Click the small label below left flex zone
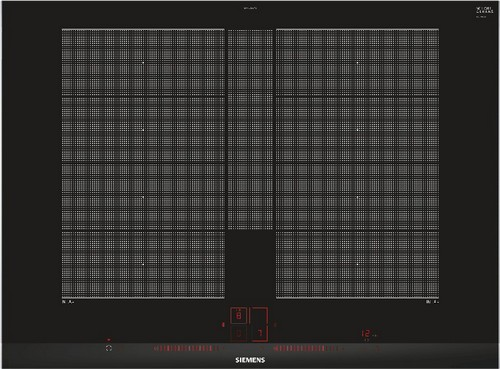The height and width of the screenshot is (369, 500). coord(68,302)
